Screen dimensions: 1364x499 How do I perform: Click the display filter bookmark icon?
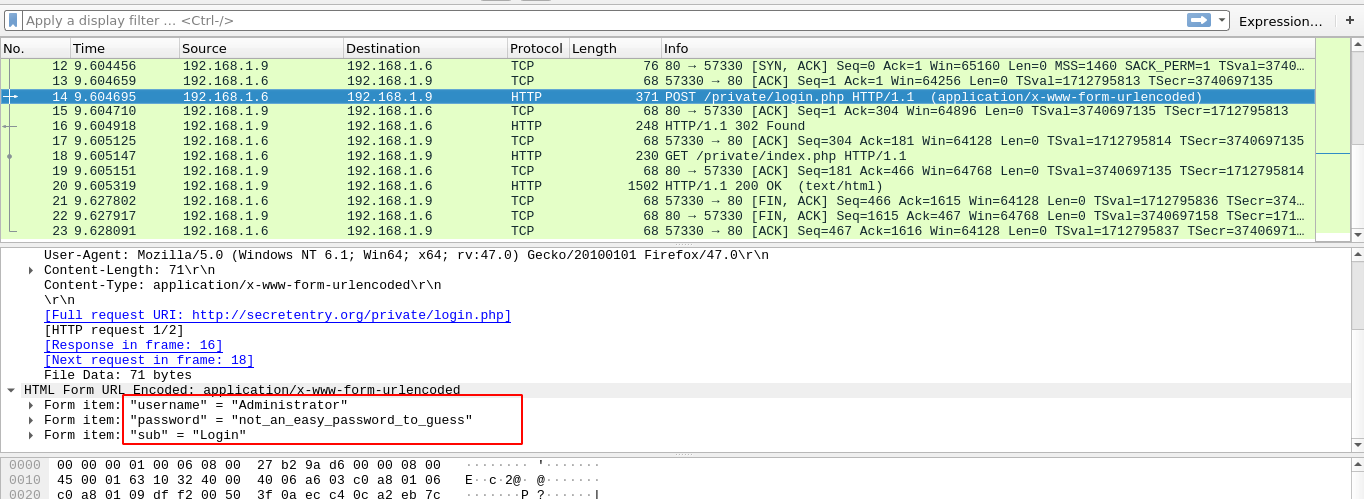point(13,20)
